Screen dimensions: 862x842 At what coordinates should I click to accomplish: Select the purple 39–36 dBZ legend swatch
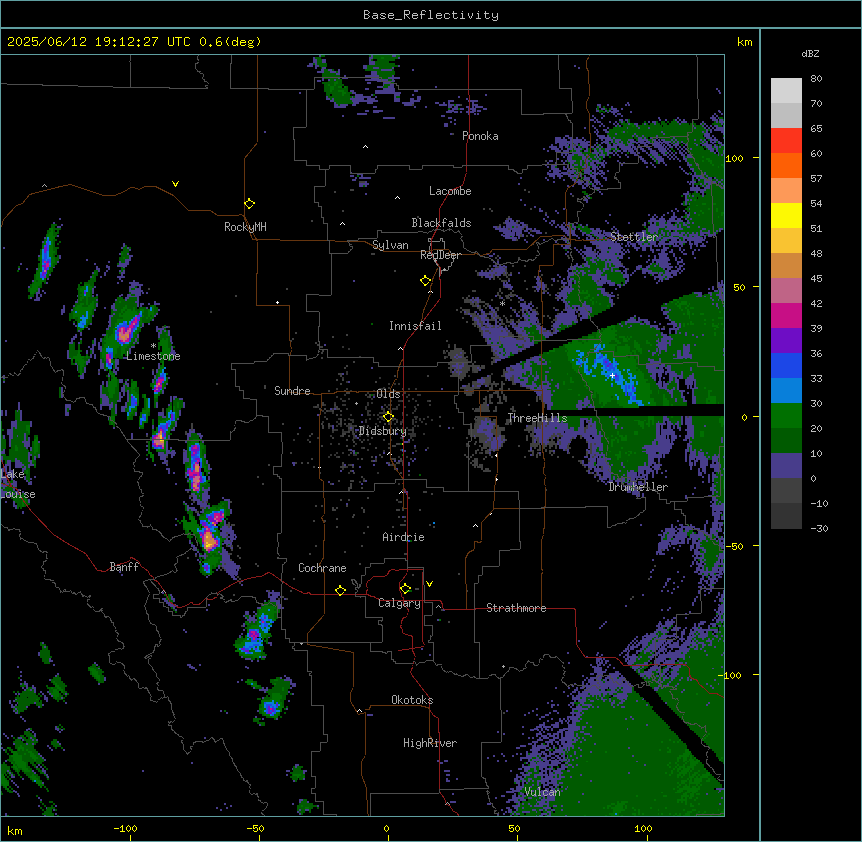click(x=786, y=340)
